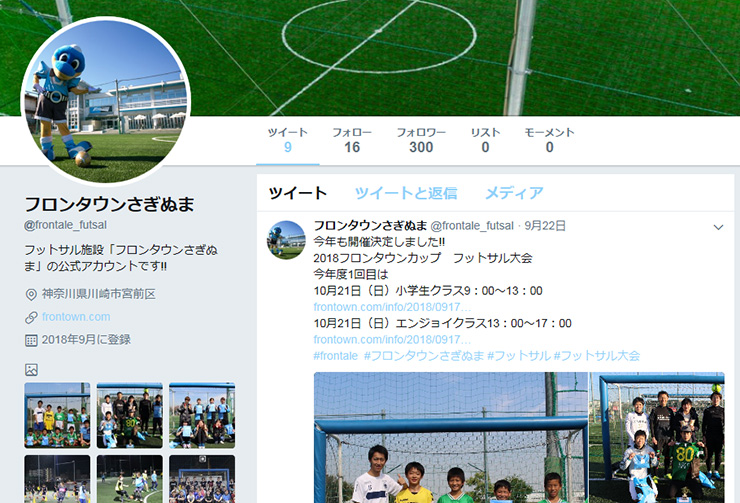
Task: View the リスト 0 stat
Action: click(x=485, y=140)
